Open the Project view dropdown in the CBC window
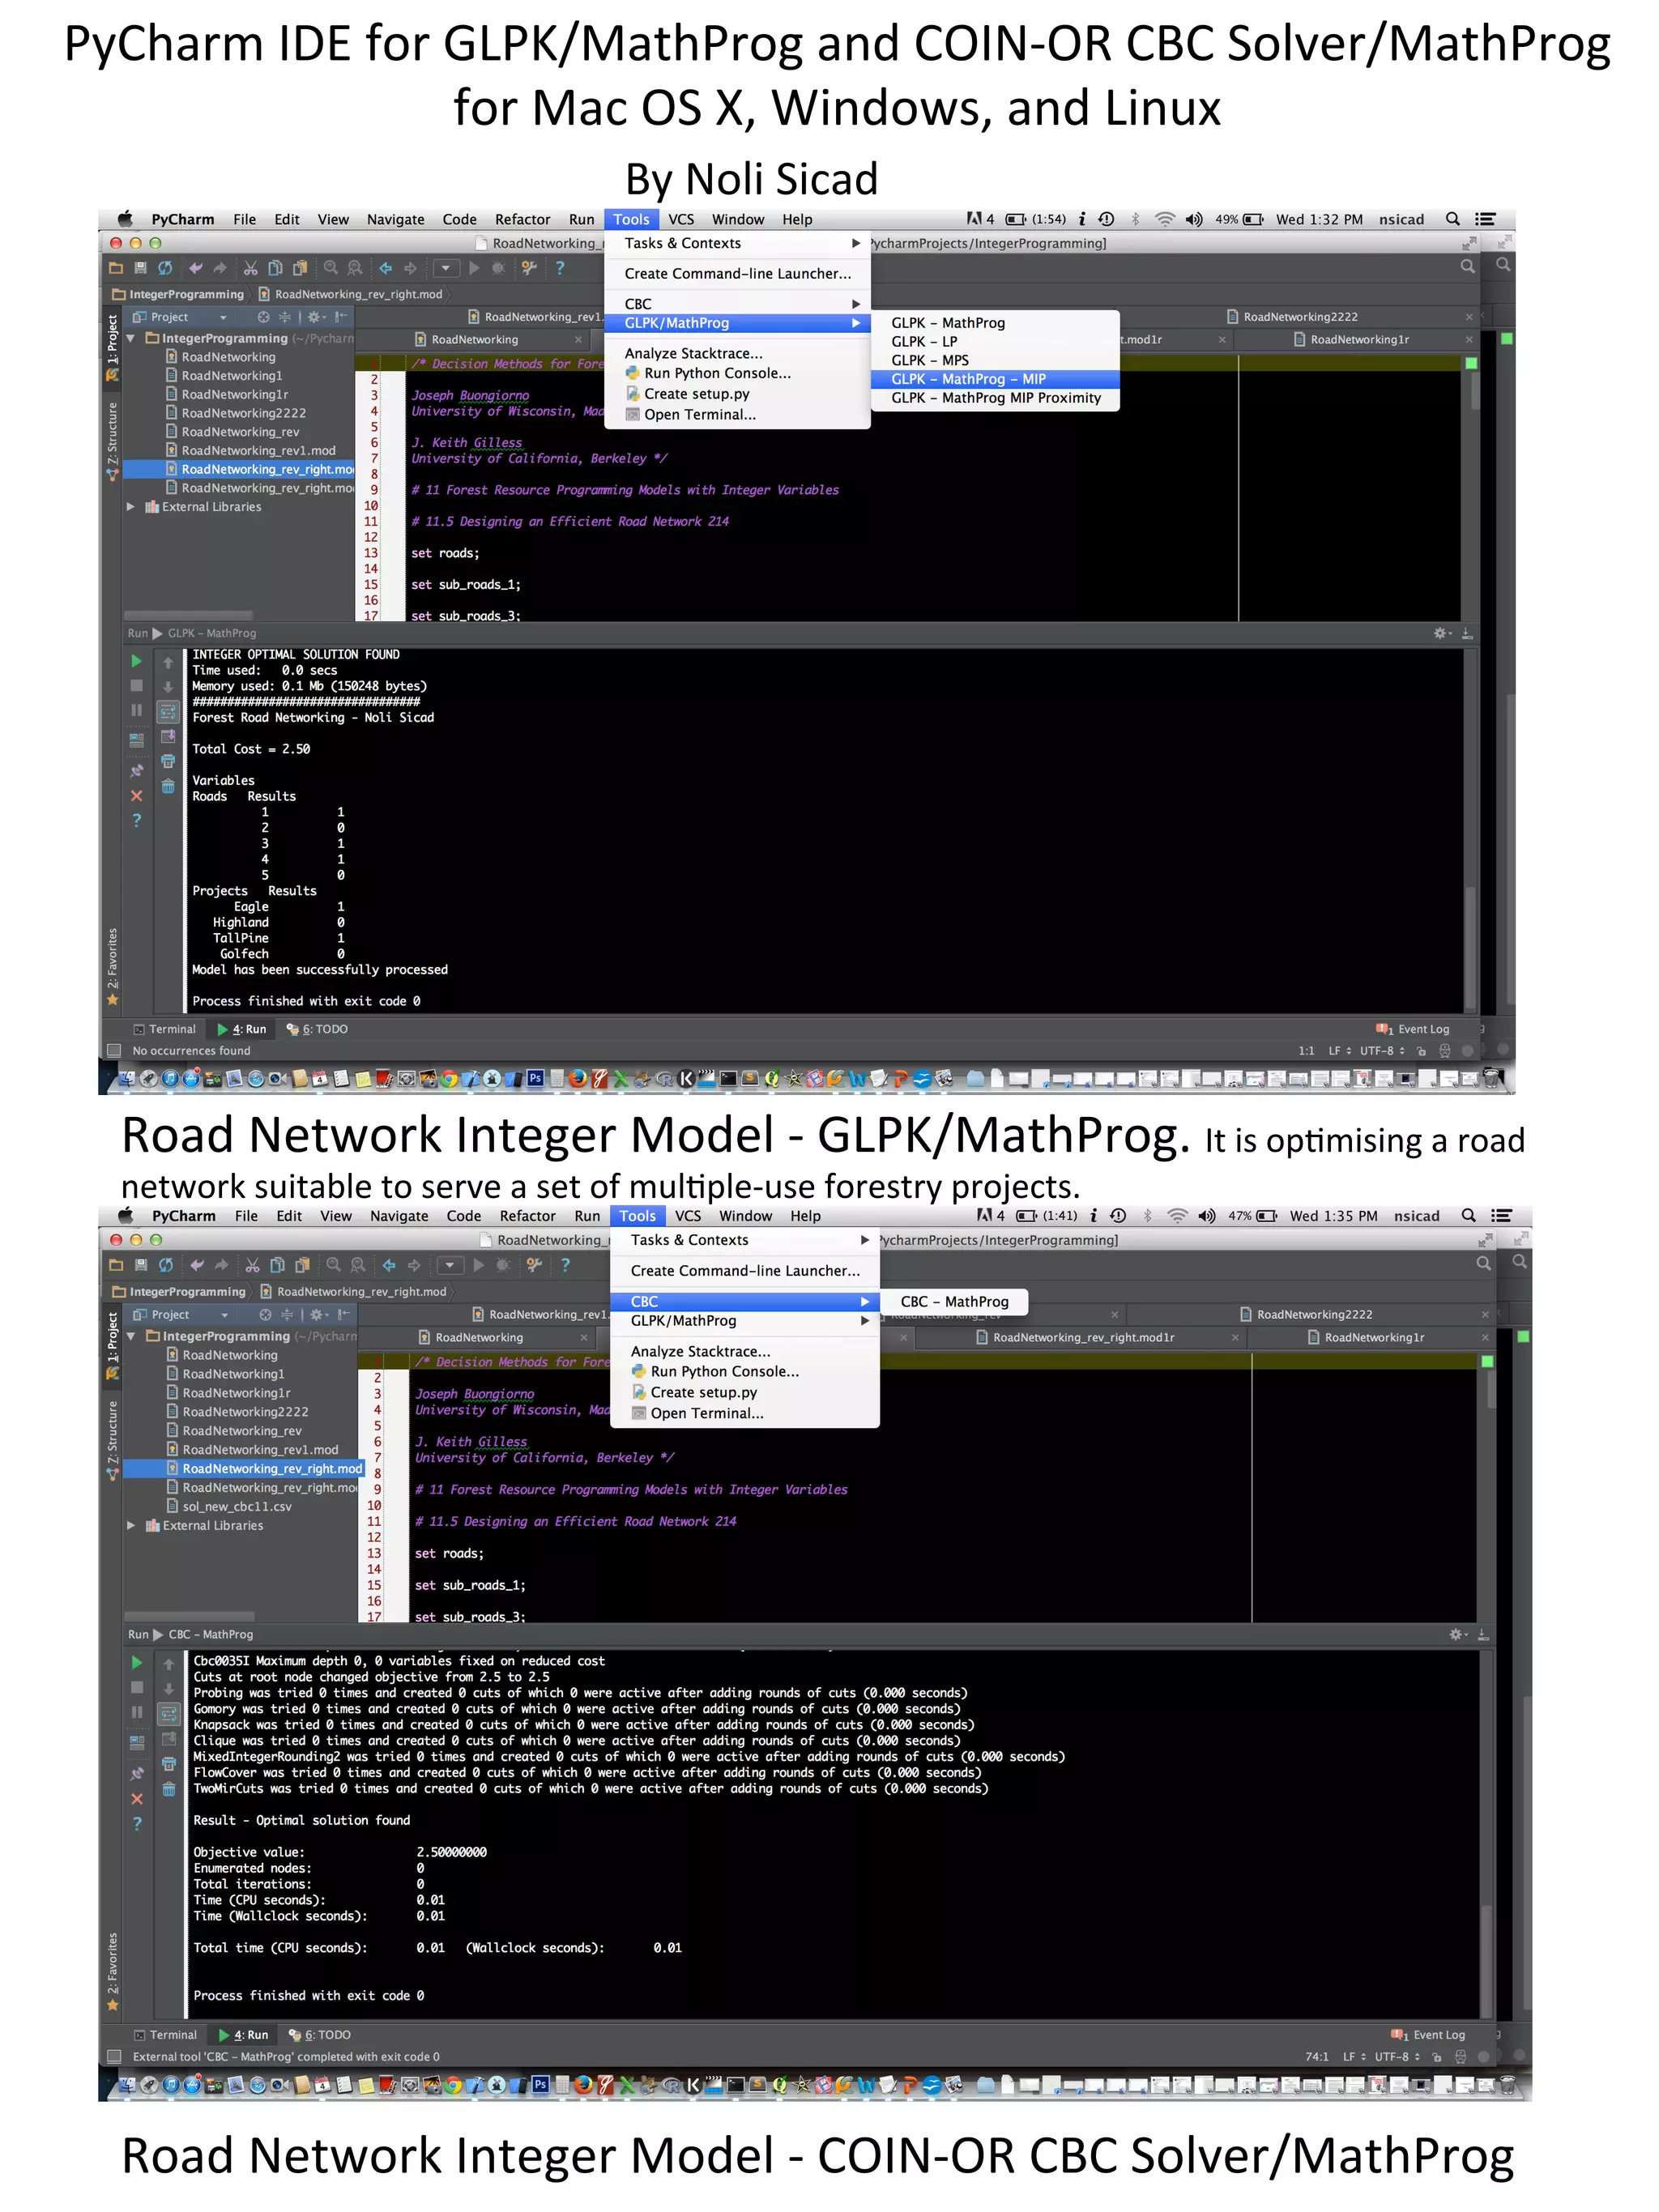 pos(224,1314)
